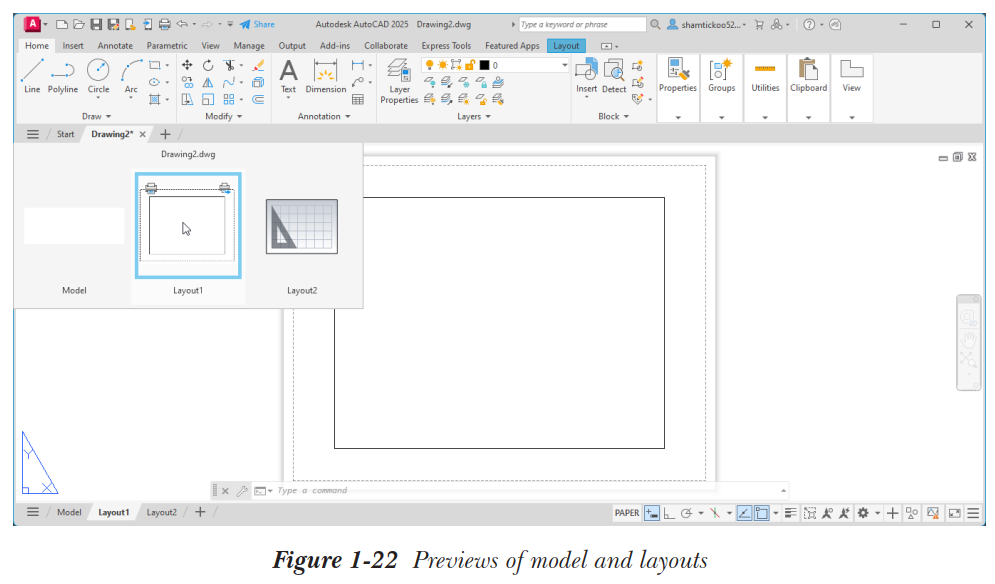Expand the Draw panel
The height and width of the screenshot is (584, 995).
(96, 116)
